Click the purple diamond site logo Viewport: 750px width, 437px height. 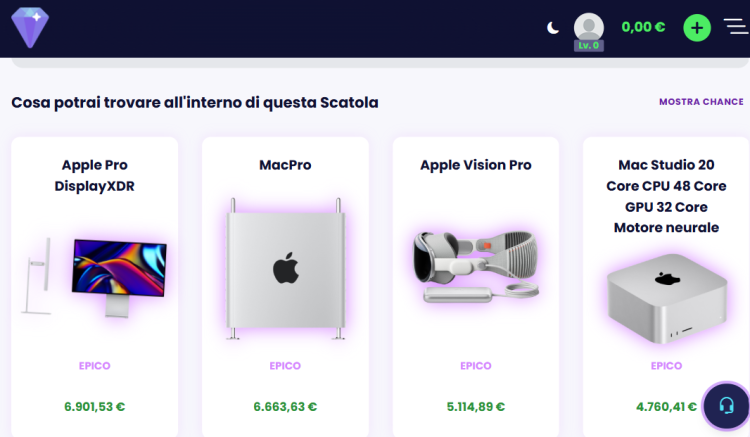(29, 27)
